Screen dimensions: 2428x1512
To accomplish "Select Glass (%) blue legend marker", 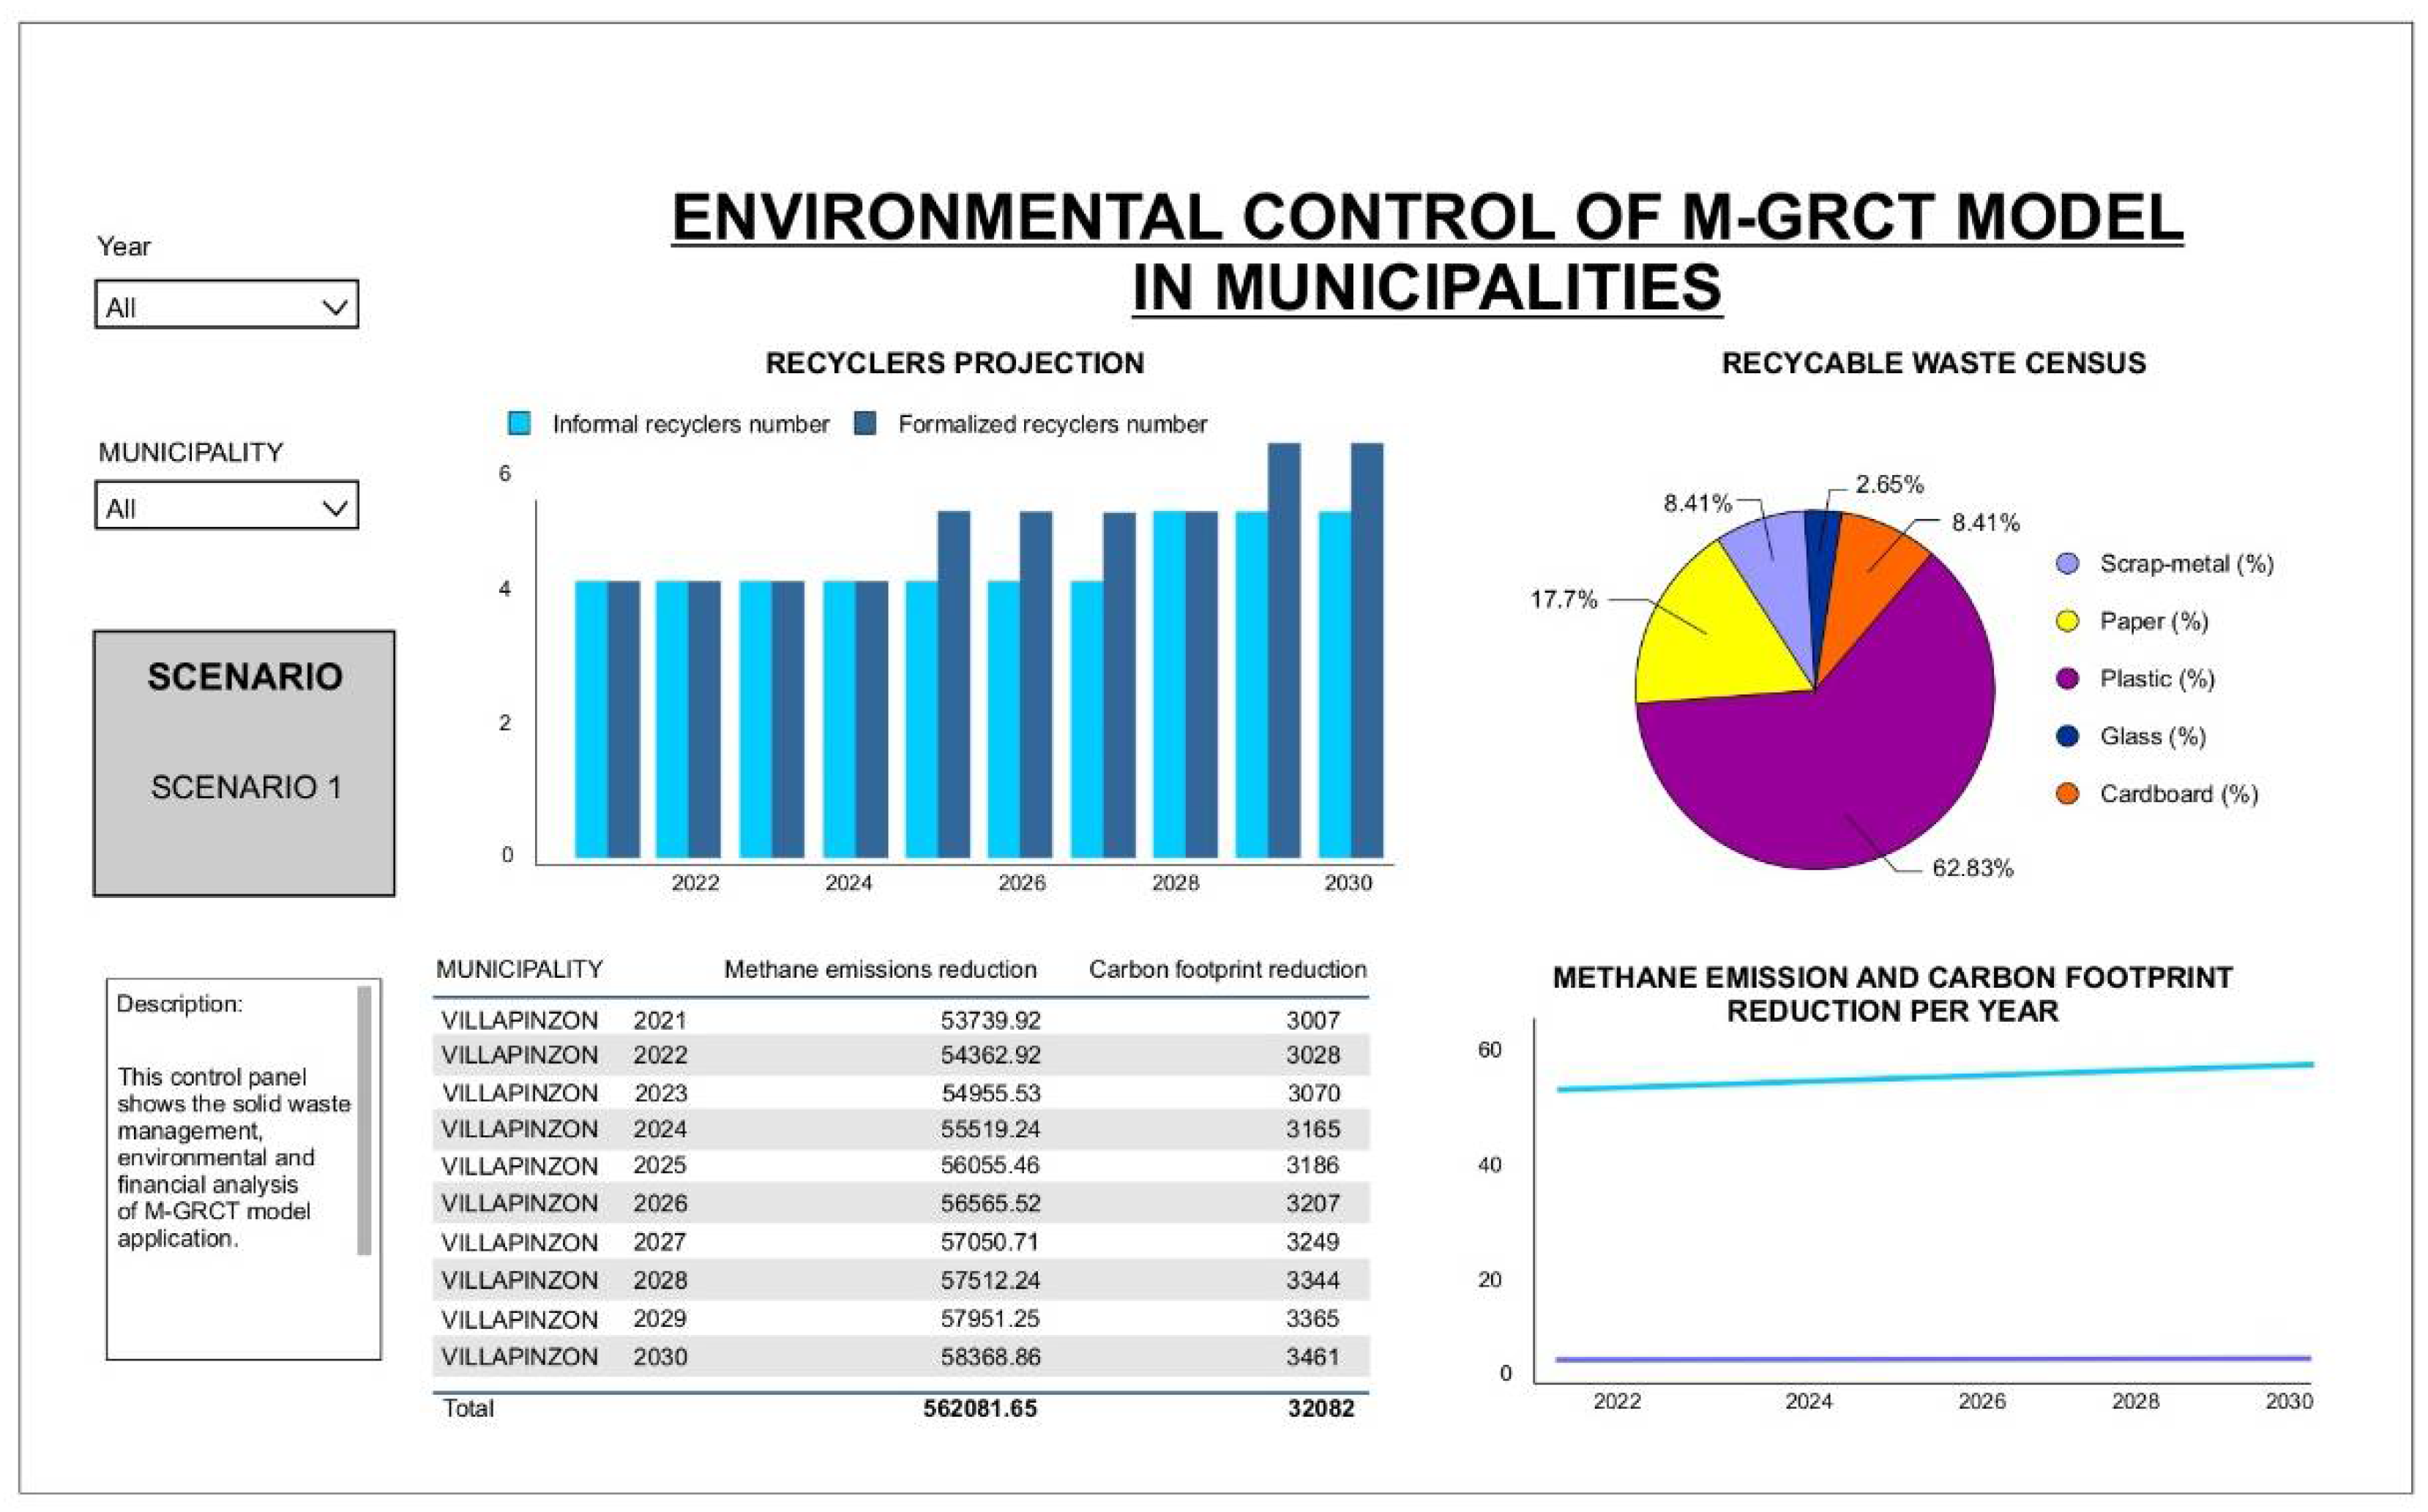I will coord(2067,737).
